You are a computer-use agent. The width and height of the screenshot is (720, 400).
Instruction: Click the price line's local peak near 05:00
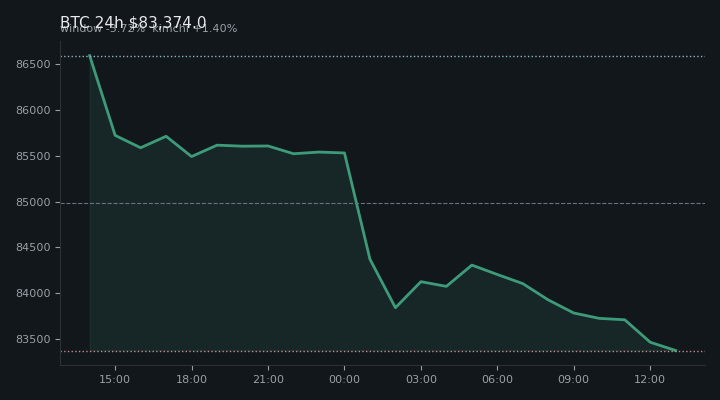tap(472, 265)
